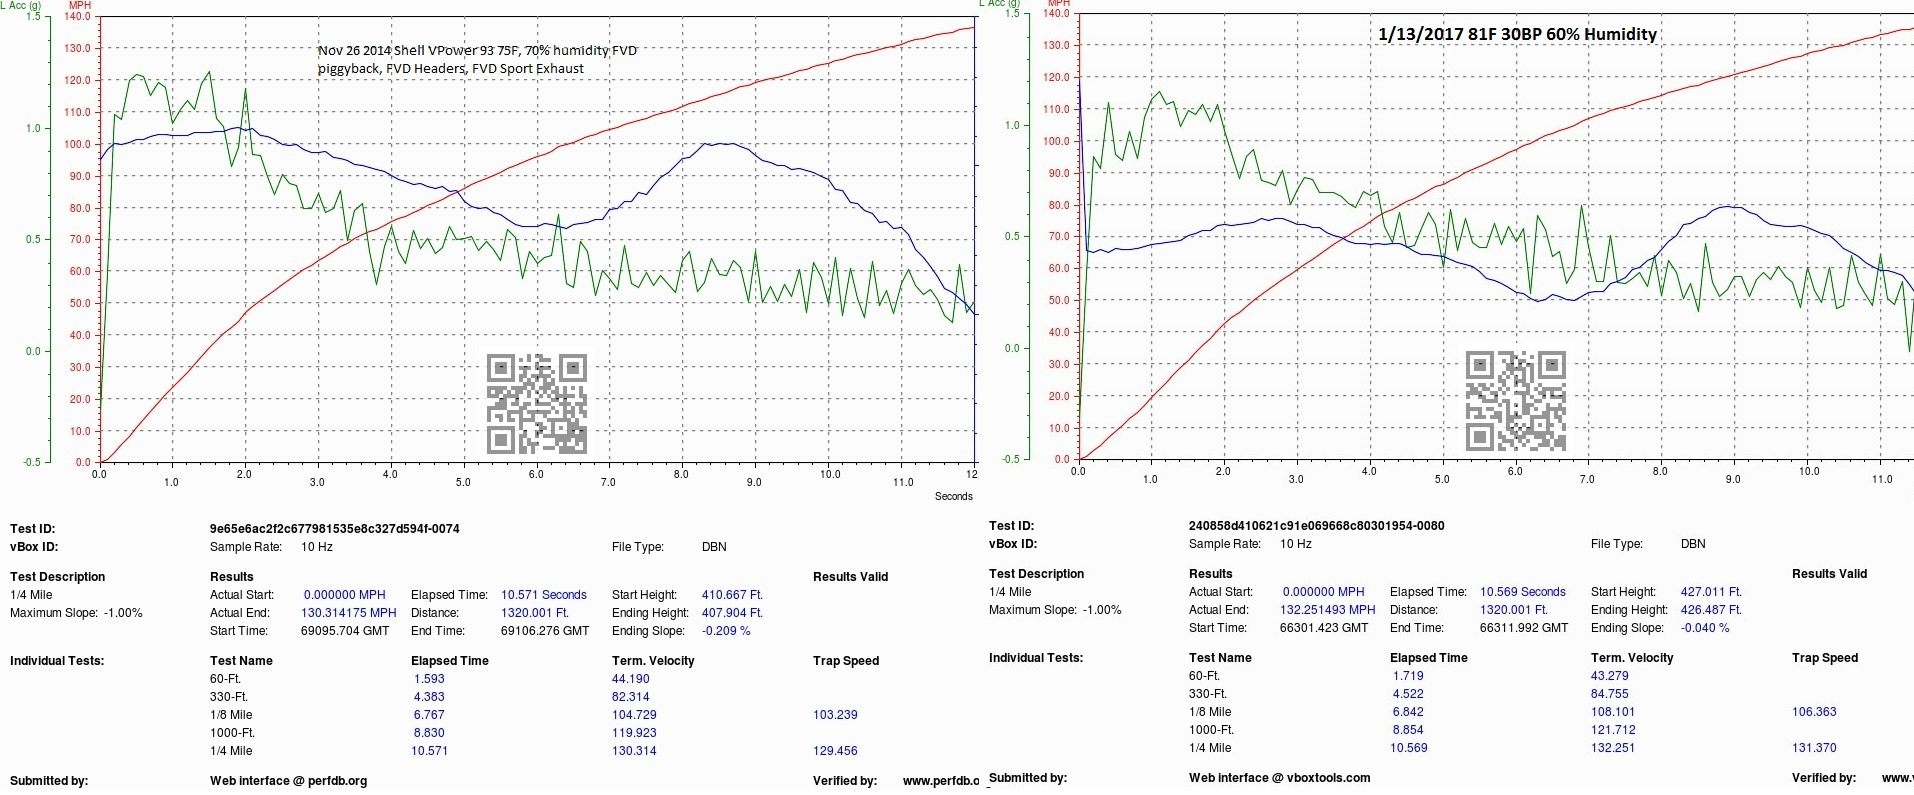The height and width of the screenshot is (795, 1914).
Task: Click the 130.314175 MPH actual end value
Action: 349,613
